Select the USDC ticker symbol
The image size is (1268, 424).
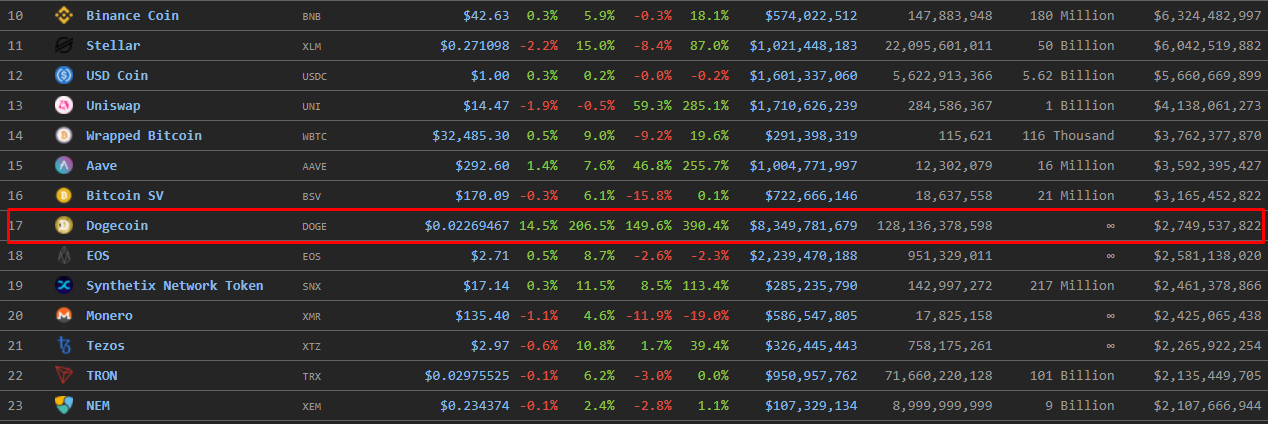coord(314,77)
